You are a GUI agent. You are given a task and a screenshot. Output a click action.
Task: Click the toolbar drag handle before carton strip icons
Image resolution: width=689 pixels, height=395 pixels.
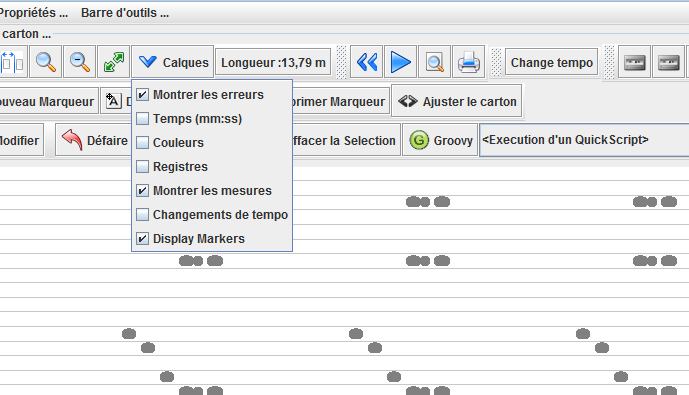tap(609, 62)
